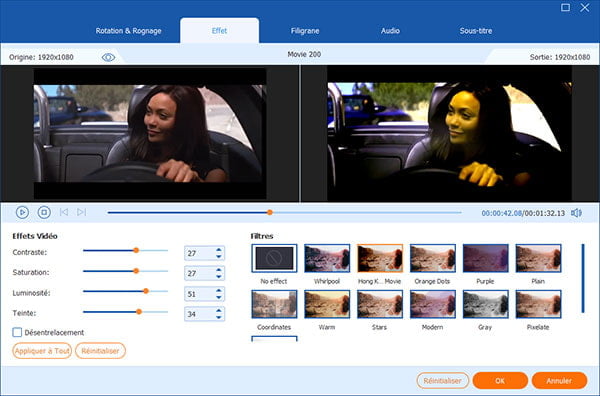600x396 pixels.
Task: Apply the Stars filter
Action: coord(380,304)
